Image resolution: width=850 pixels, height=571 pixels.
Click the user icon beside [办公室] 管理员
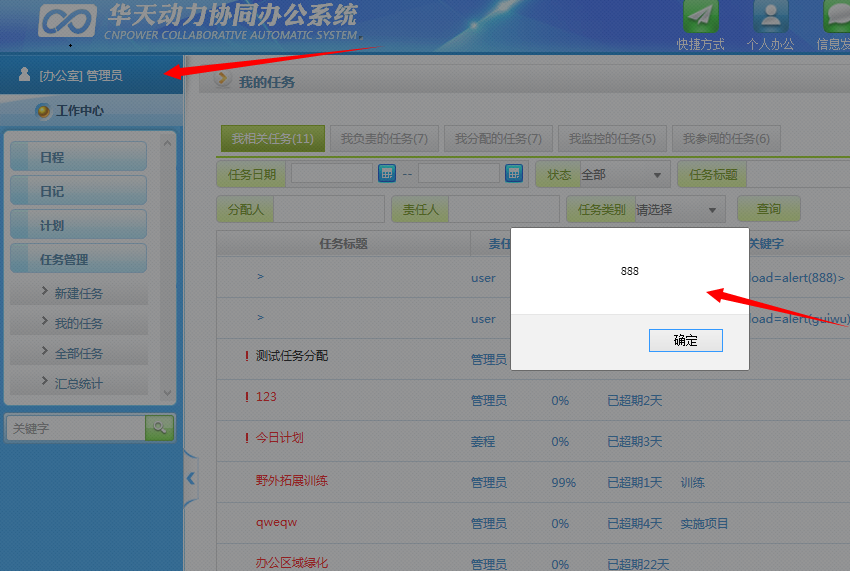[x=24, y=74]
